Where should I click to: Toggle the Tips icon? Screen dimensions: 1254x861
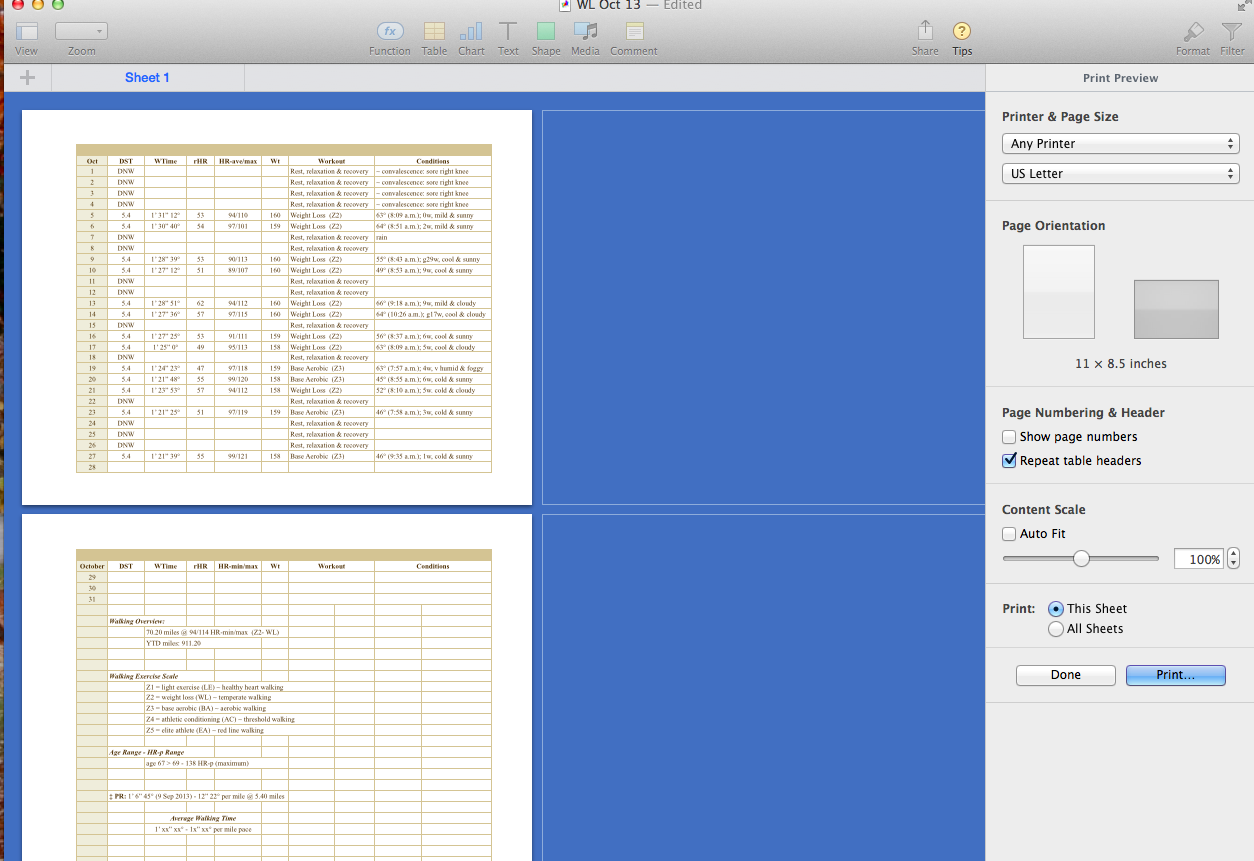(962, 31)
